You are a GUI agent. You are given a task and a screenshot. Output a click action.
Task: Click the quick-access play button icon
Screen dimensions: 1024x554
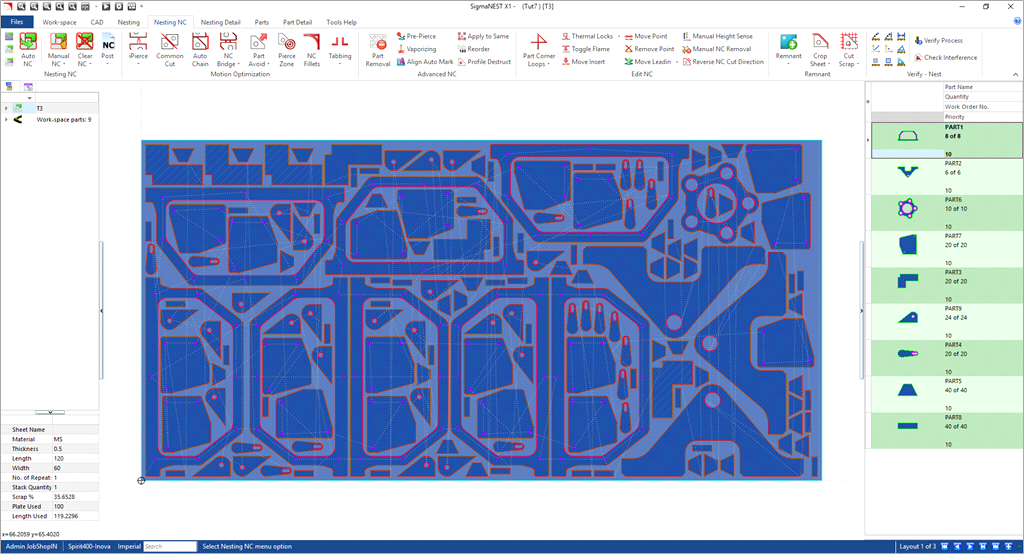(x=106, y=6)
